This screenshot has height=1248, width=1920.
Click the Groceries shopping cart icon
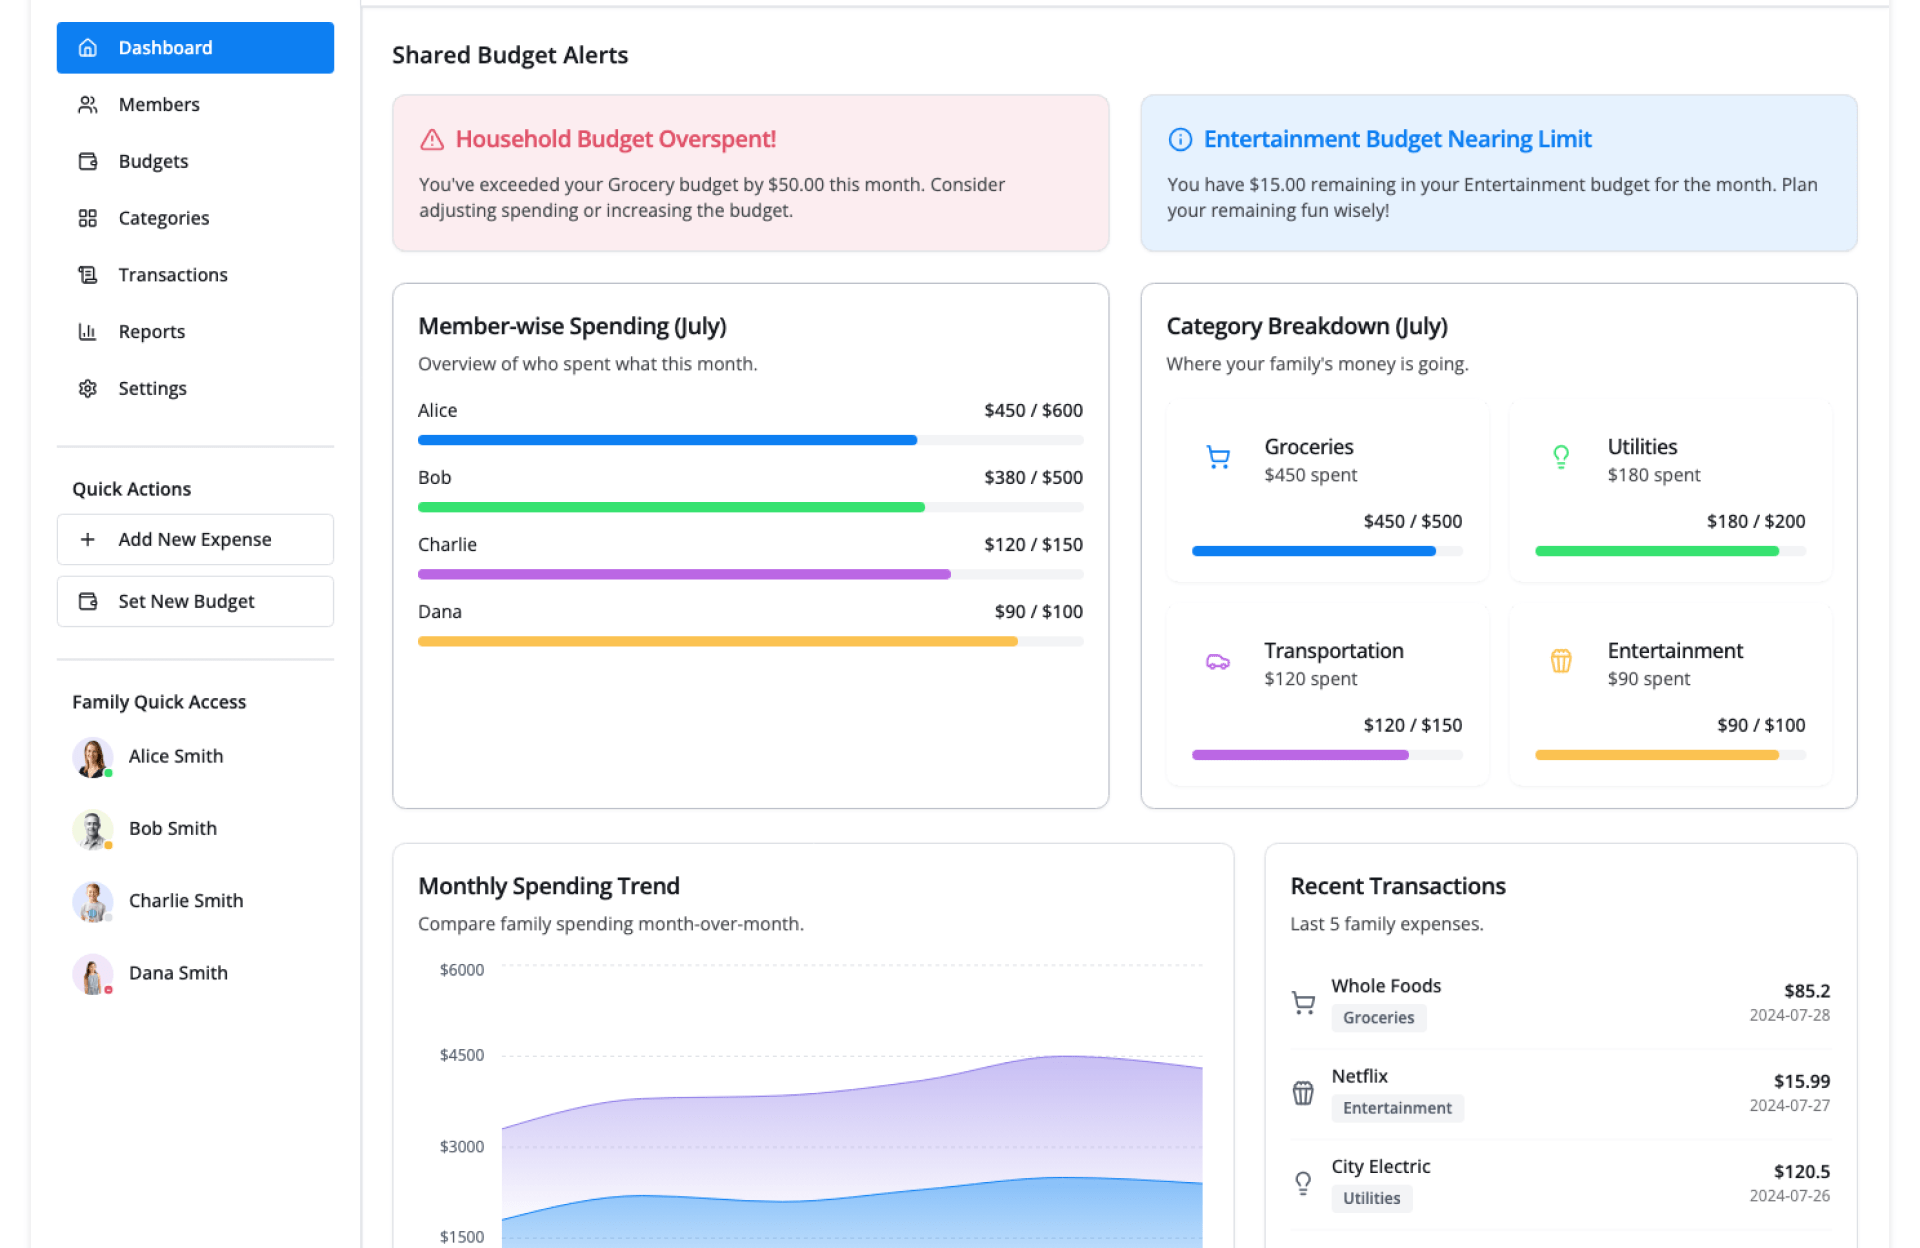pyautogui.click(x=1217, y=458)
